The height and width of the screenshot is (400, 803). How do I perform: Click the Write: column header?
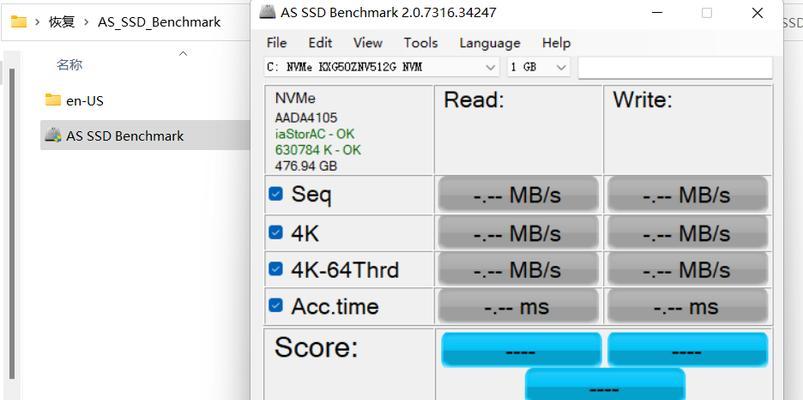pos(643,100)
